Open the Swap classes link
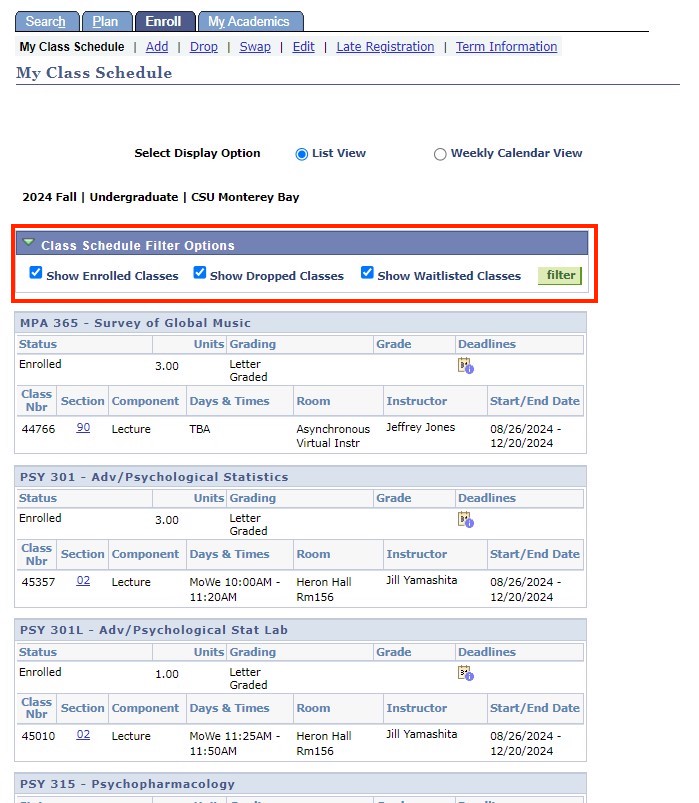Image resolution: width=699 pixels, height=803 pixels. coord(255,47)
